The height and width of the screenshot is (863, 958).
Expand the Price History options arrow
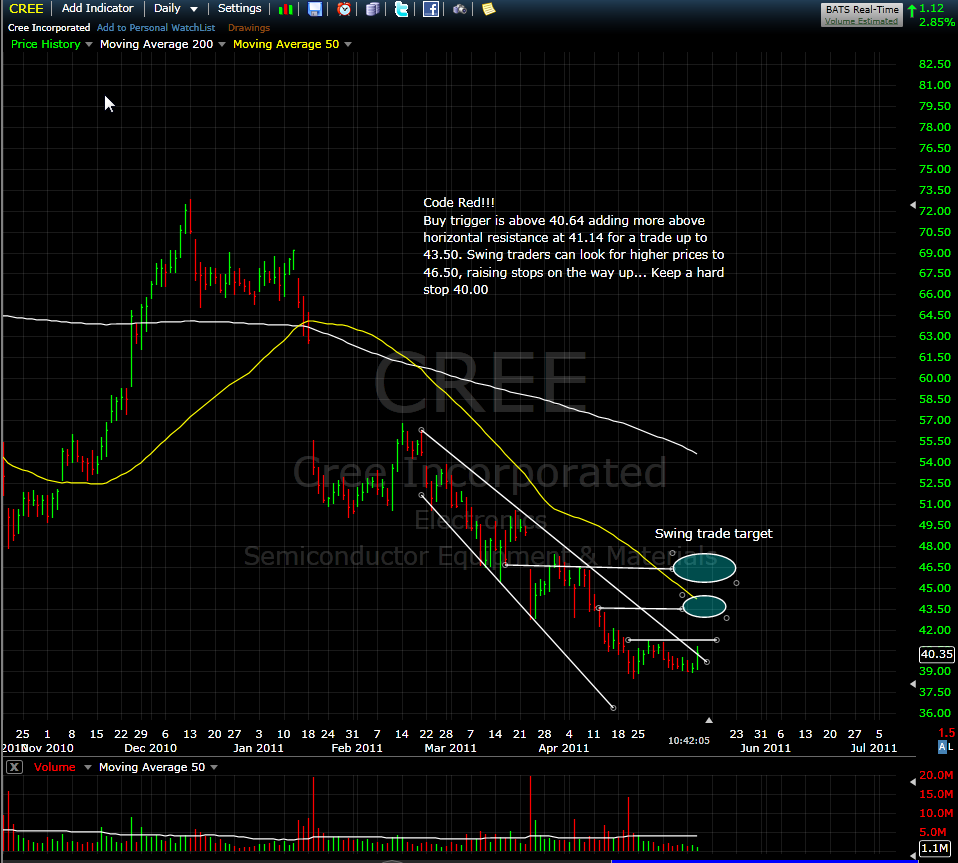click(89, 44)
